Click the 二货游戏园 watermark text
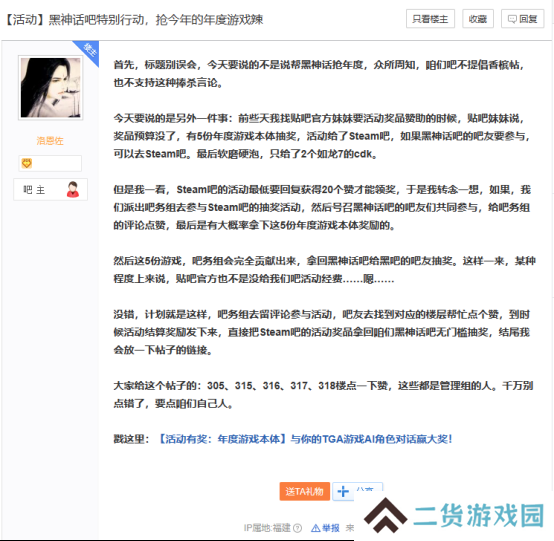 [478, 516]
